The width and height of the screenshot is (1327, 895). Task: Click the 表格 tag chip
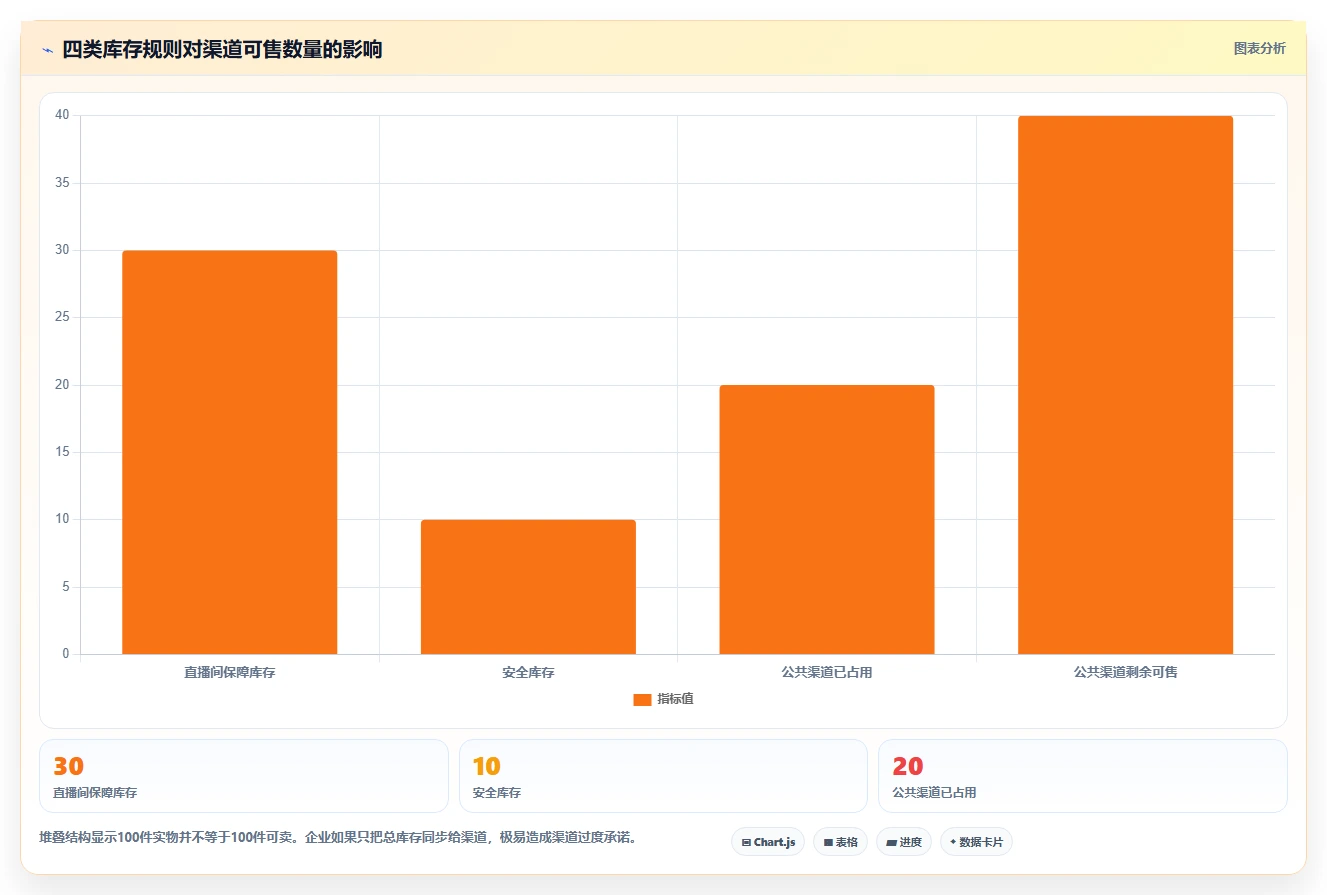tap(840, 842)
